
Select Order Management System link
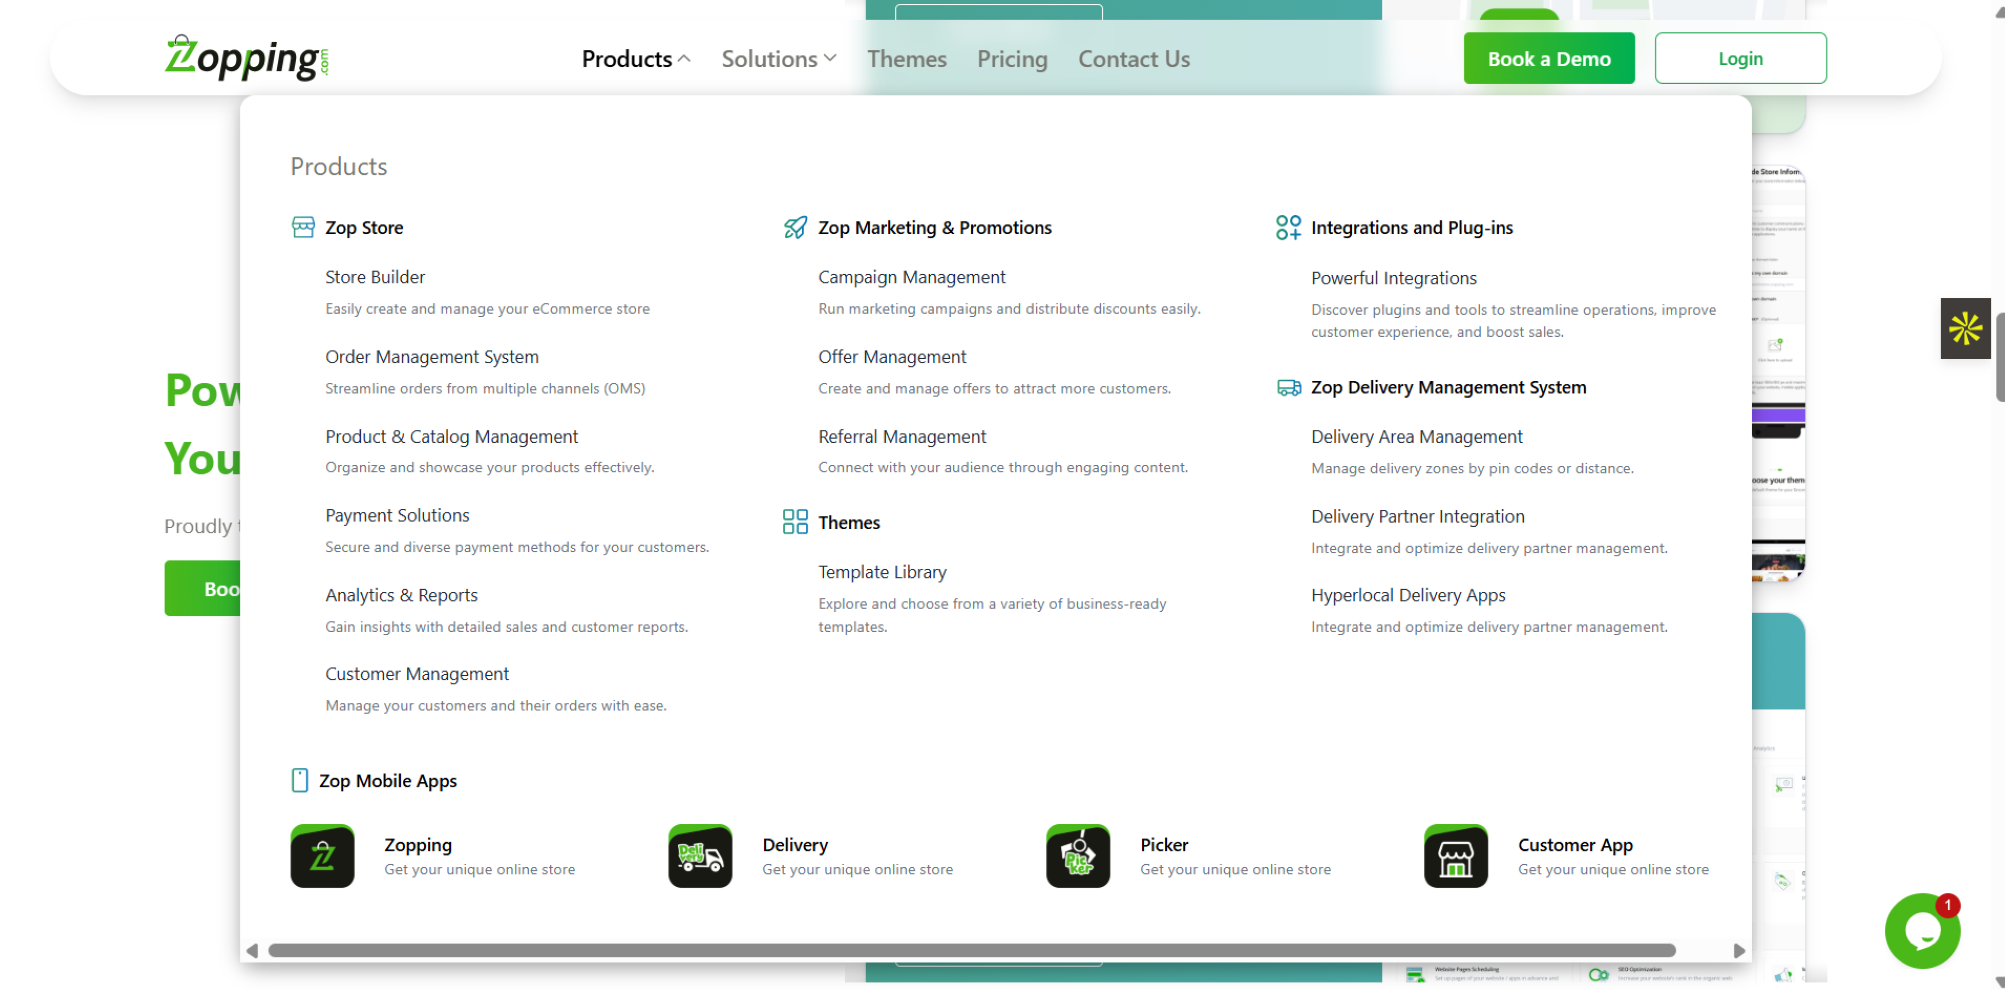point(431,357)
